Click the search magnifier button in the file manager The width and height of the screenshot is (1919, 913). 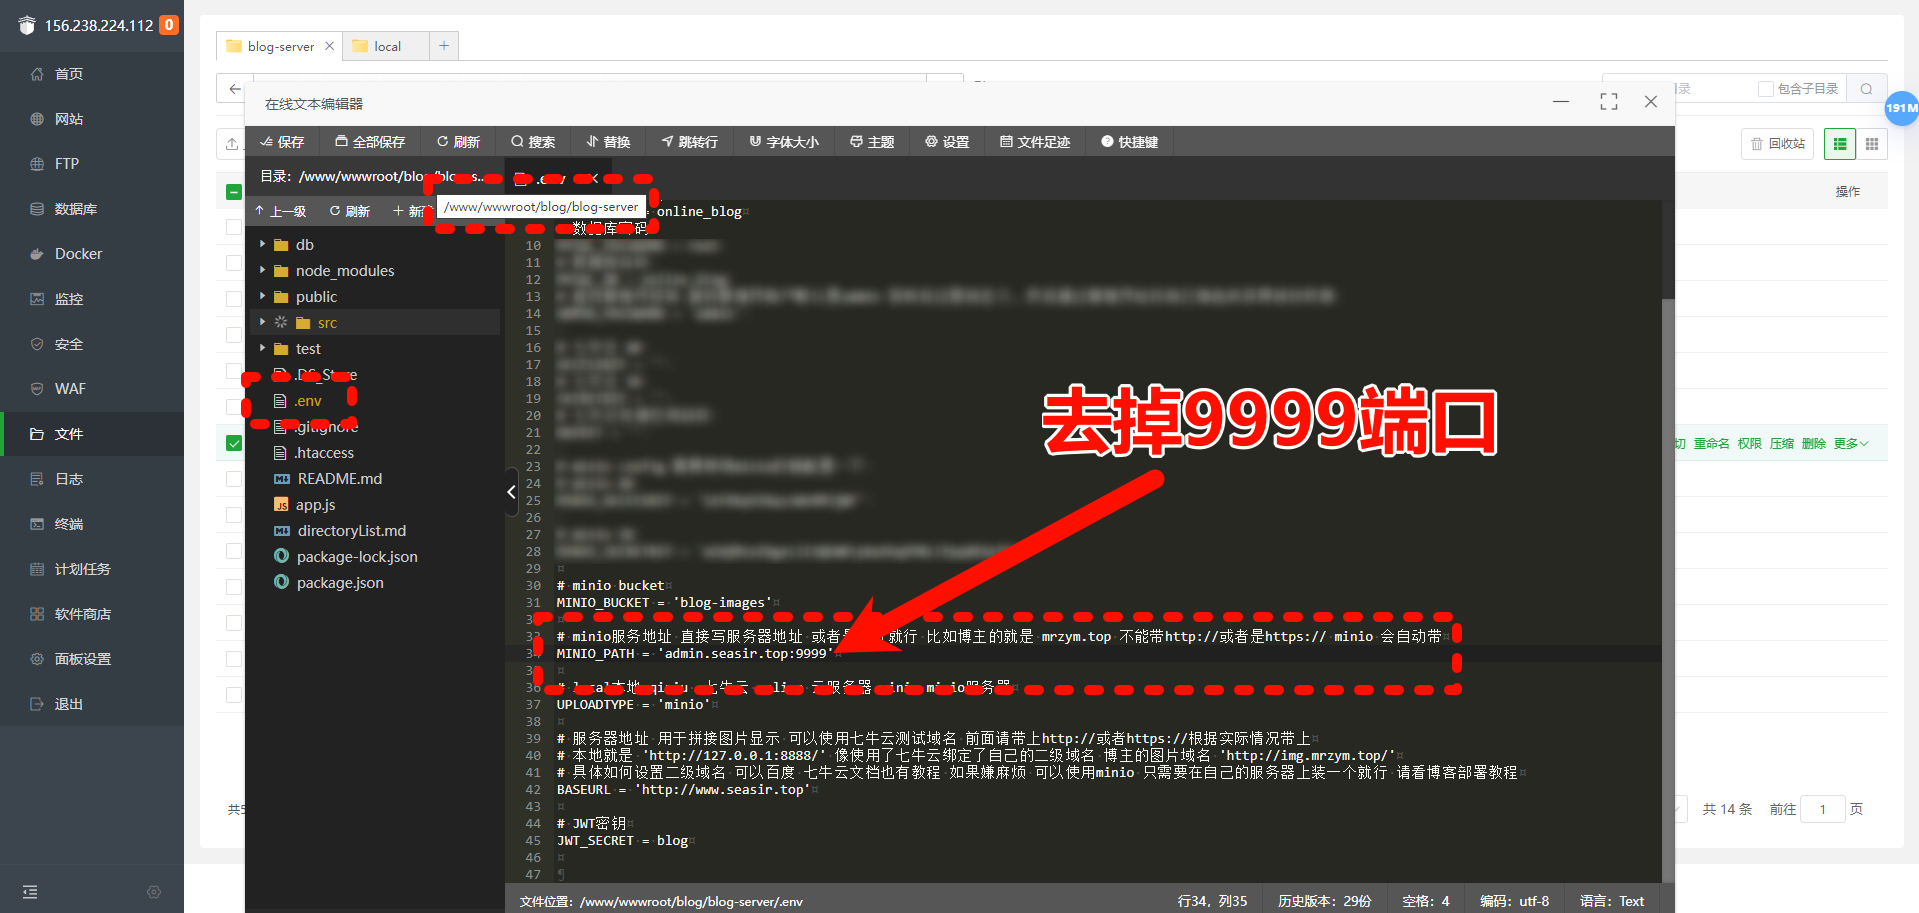coord(1866,89)
